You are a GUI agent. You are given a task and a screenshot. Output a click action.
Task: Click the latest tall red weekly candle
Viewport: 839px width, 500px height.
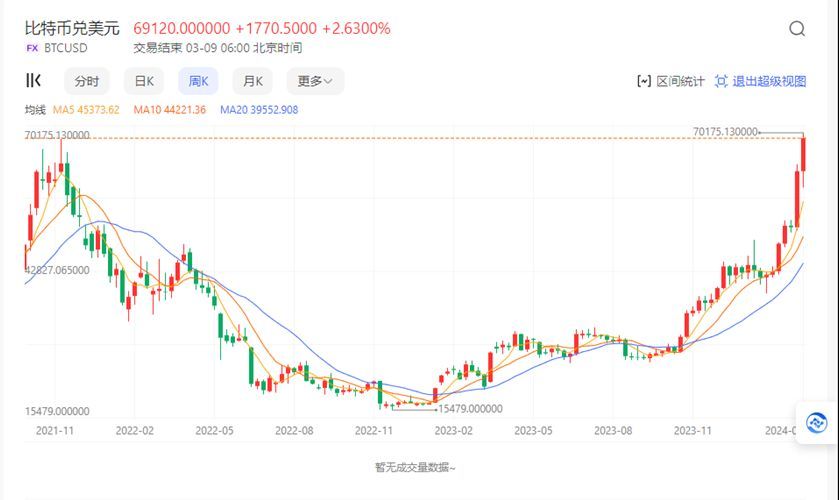(x=803, y=155)
